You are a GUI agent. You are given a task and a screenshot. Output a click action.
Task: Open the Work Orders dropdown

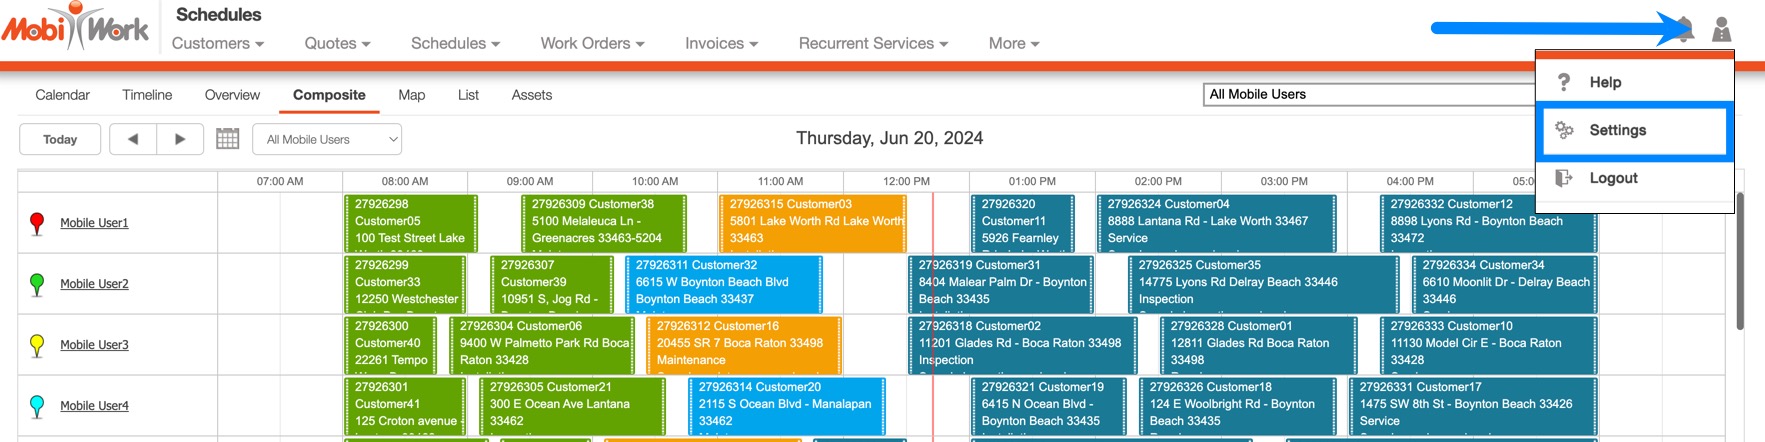(x=592, y=43)
